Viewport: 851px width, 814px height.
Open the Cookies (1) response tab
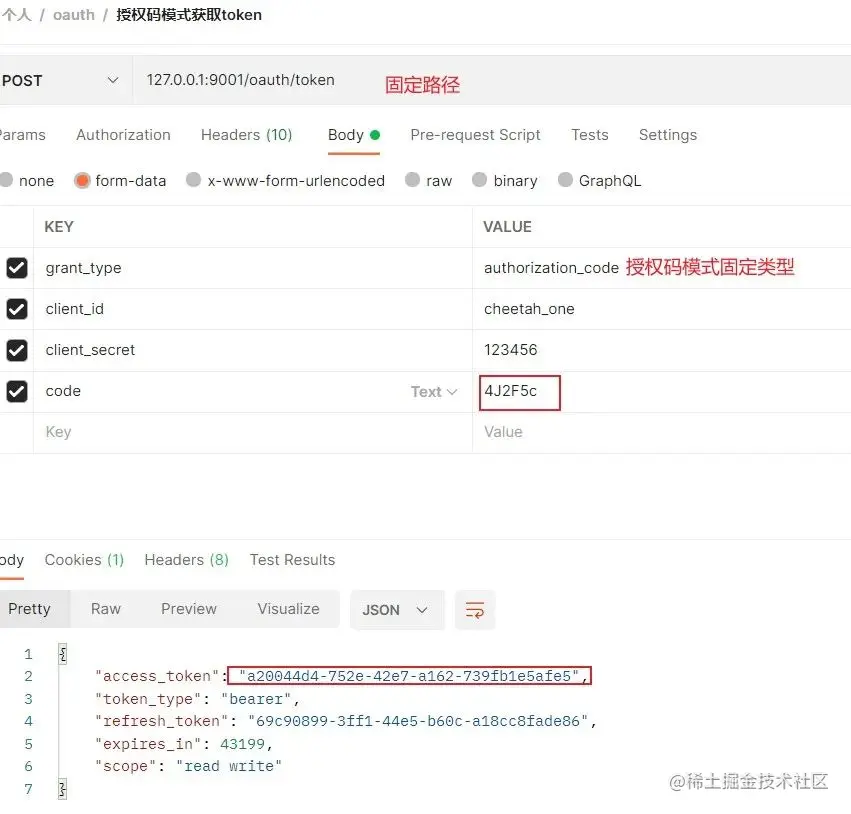83,559
